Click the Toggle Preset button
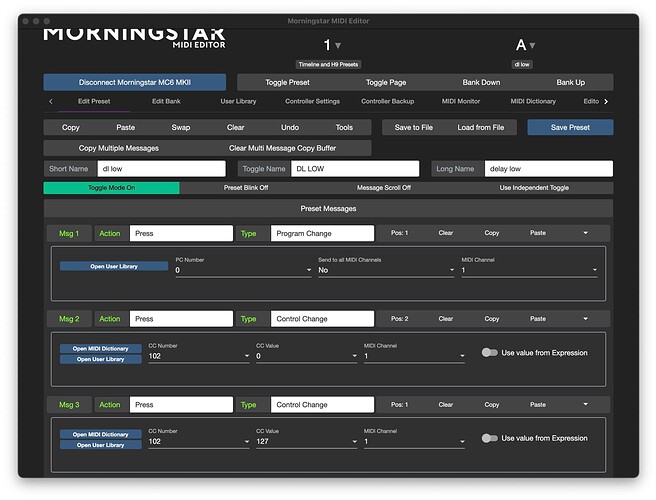The image size is (656, 500). pyautogui.click(x=287, y=82)
